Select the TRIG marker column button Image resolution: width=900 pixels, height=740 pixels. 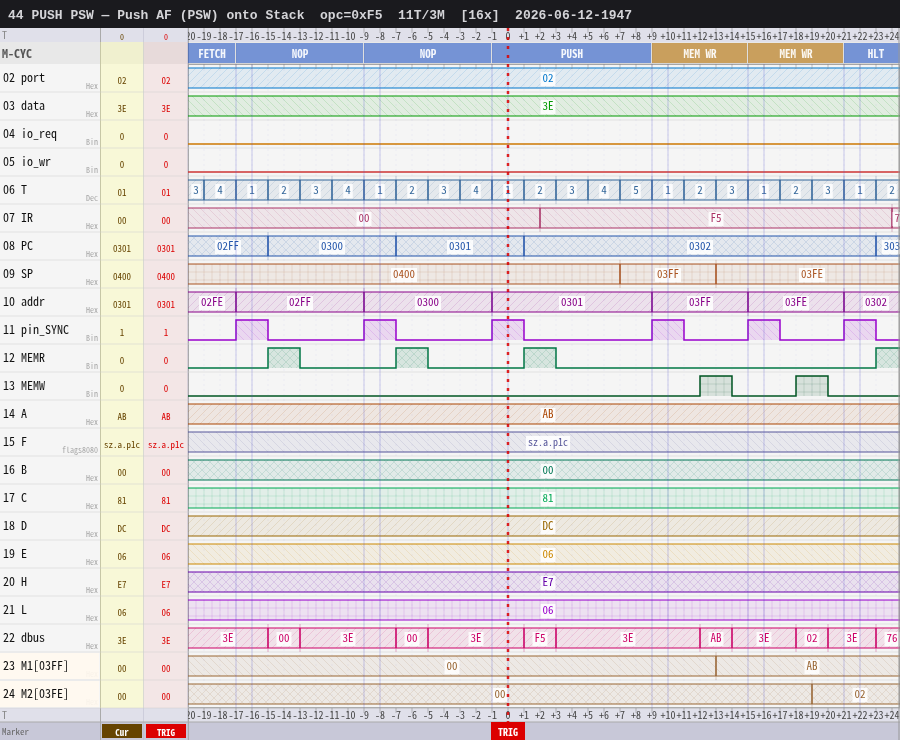coord(166,732)
